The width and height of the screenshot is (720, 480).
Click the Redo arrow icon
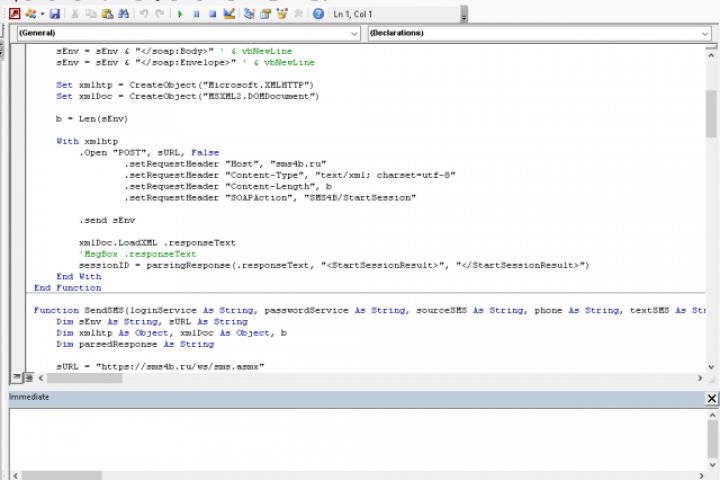[x=159, y=14]
